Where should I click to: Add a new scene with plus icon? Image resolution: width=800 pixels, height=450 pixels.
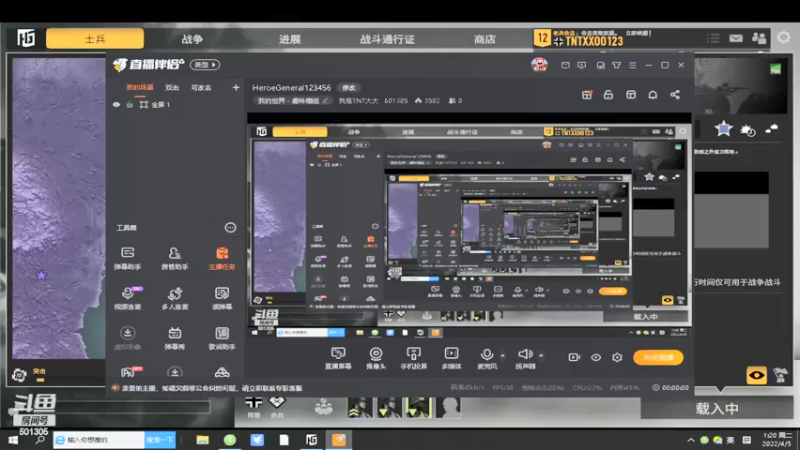236,88
